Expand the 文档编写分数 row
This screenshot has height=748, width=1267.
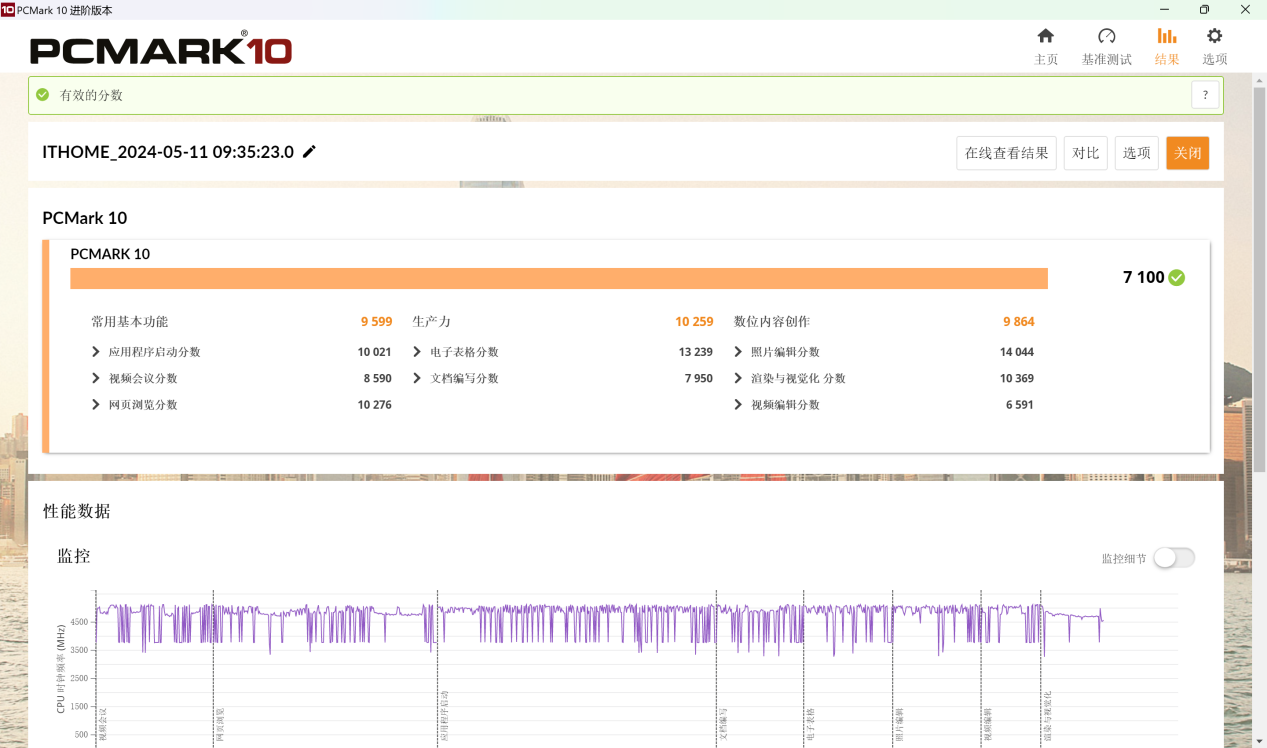(417, 378)
